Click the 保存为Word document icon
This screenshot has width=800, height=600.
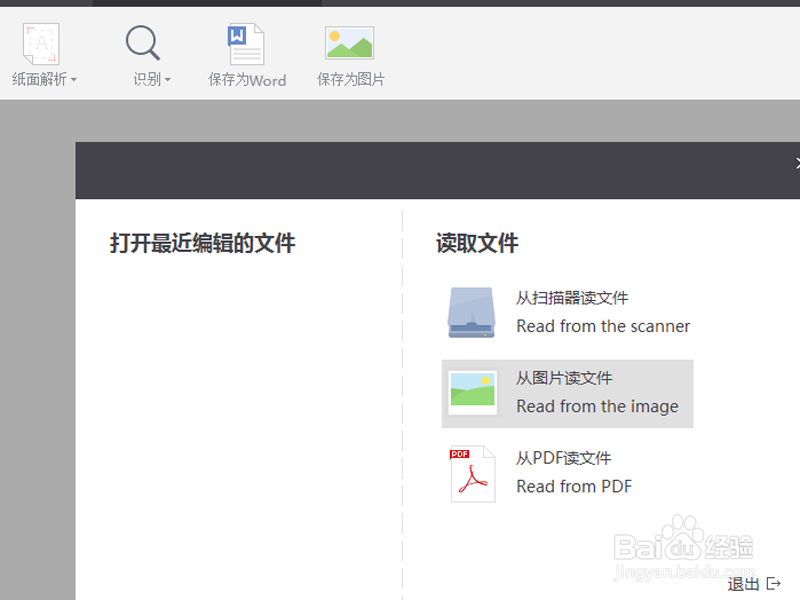tap(246, 44)
